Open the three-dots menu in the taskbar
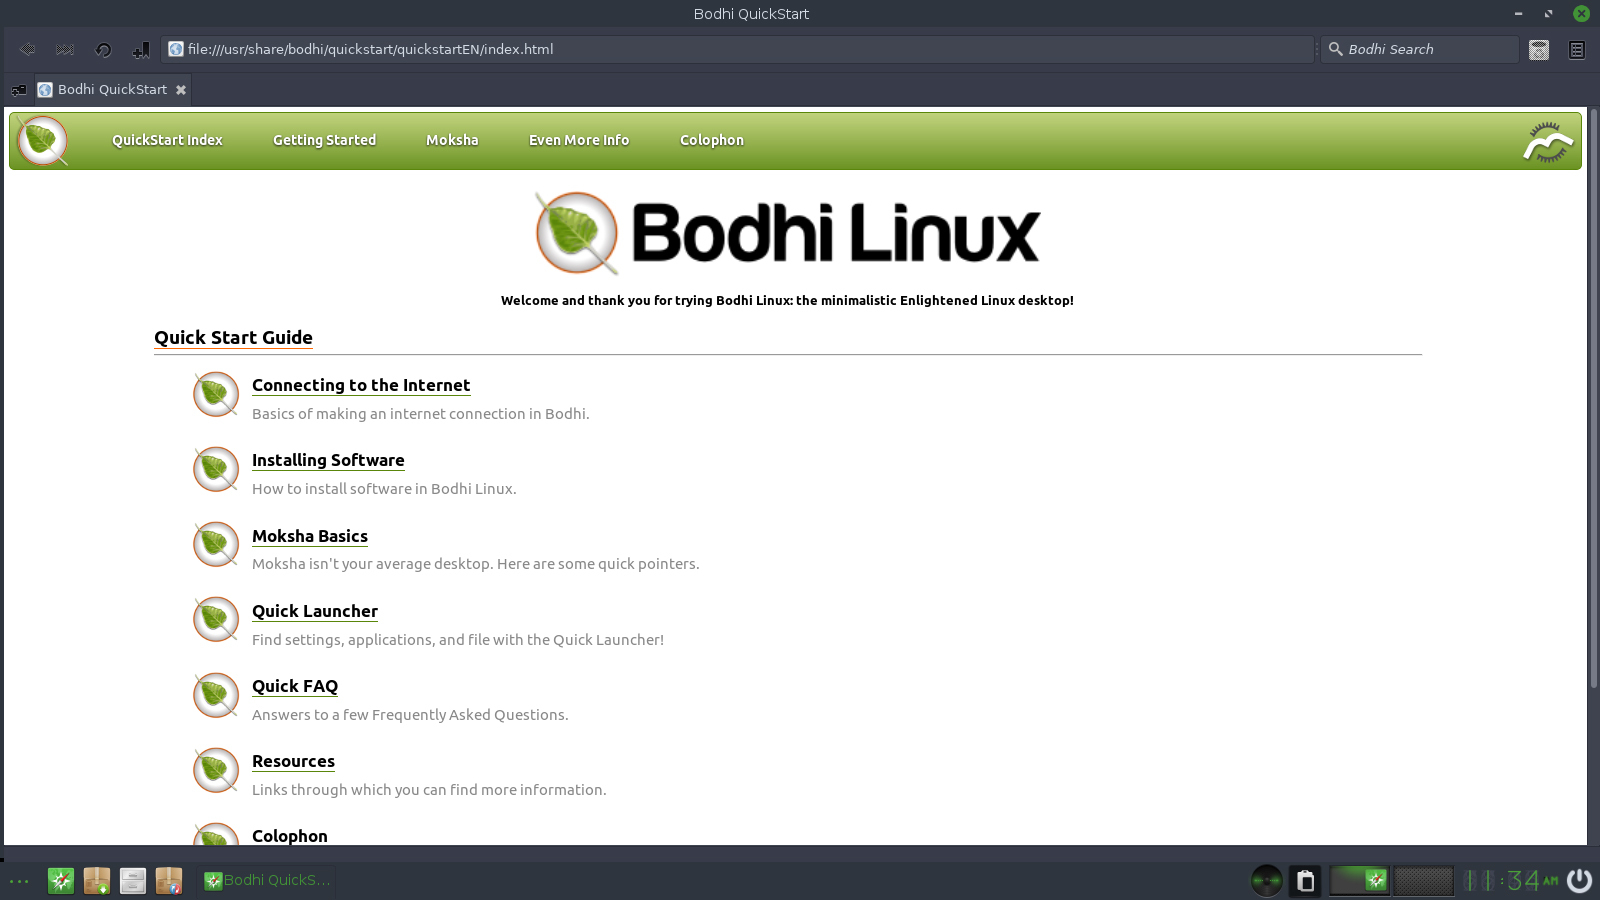 (x=19, y=881)
